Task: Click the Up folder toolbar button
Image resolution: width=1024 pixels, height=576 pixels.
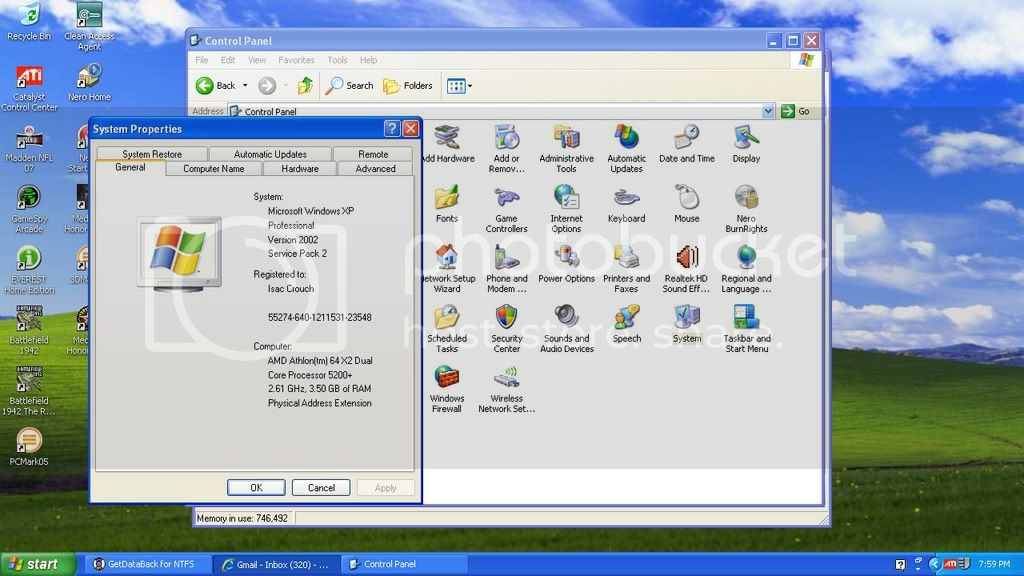Action: (x=305, y=86)
